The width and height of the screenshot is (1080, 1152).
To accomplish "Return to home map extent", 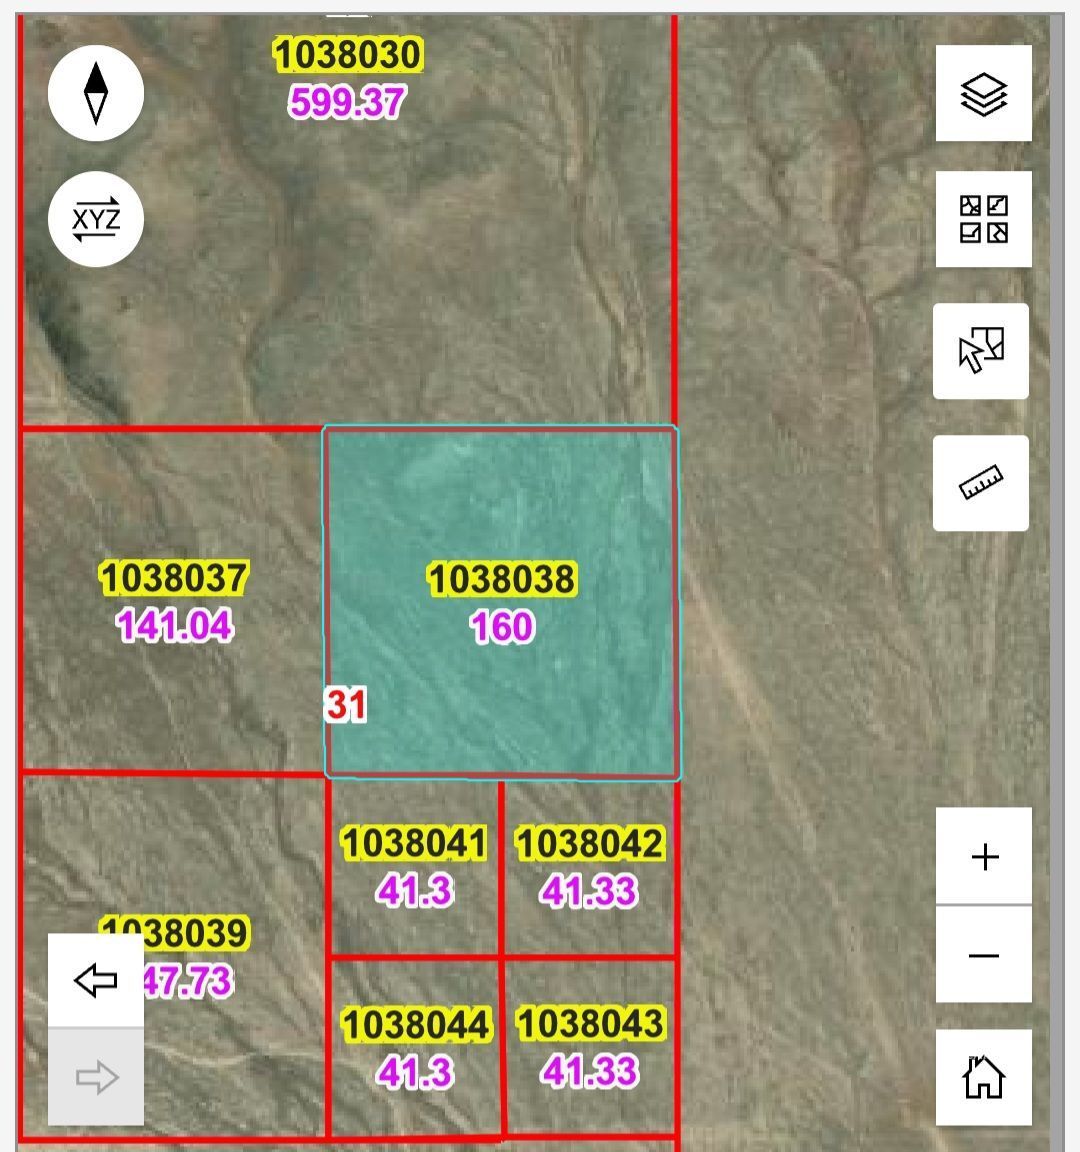I will pyautogui.click(x=984, y=1077).
